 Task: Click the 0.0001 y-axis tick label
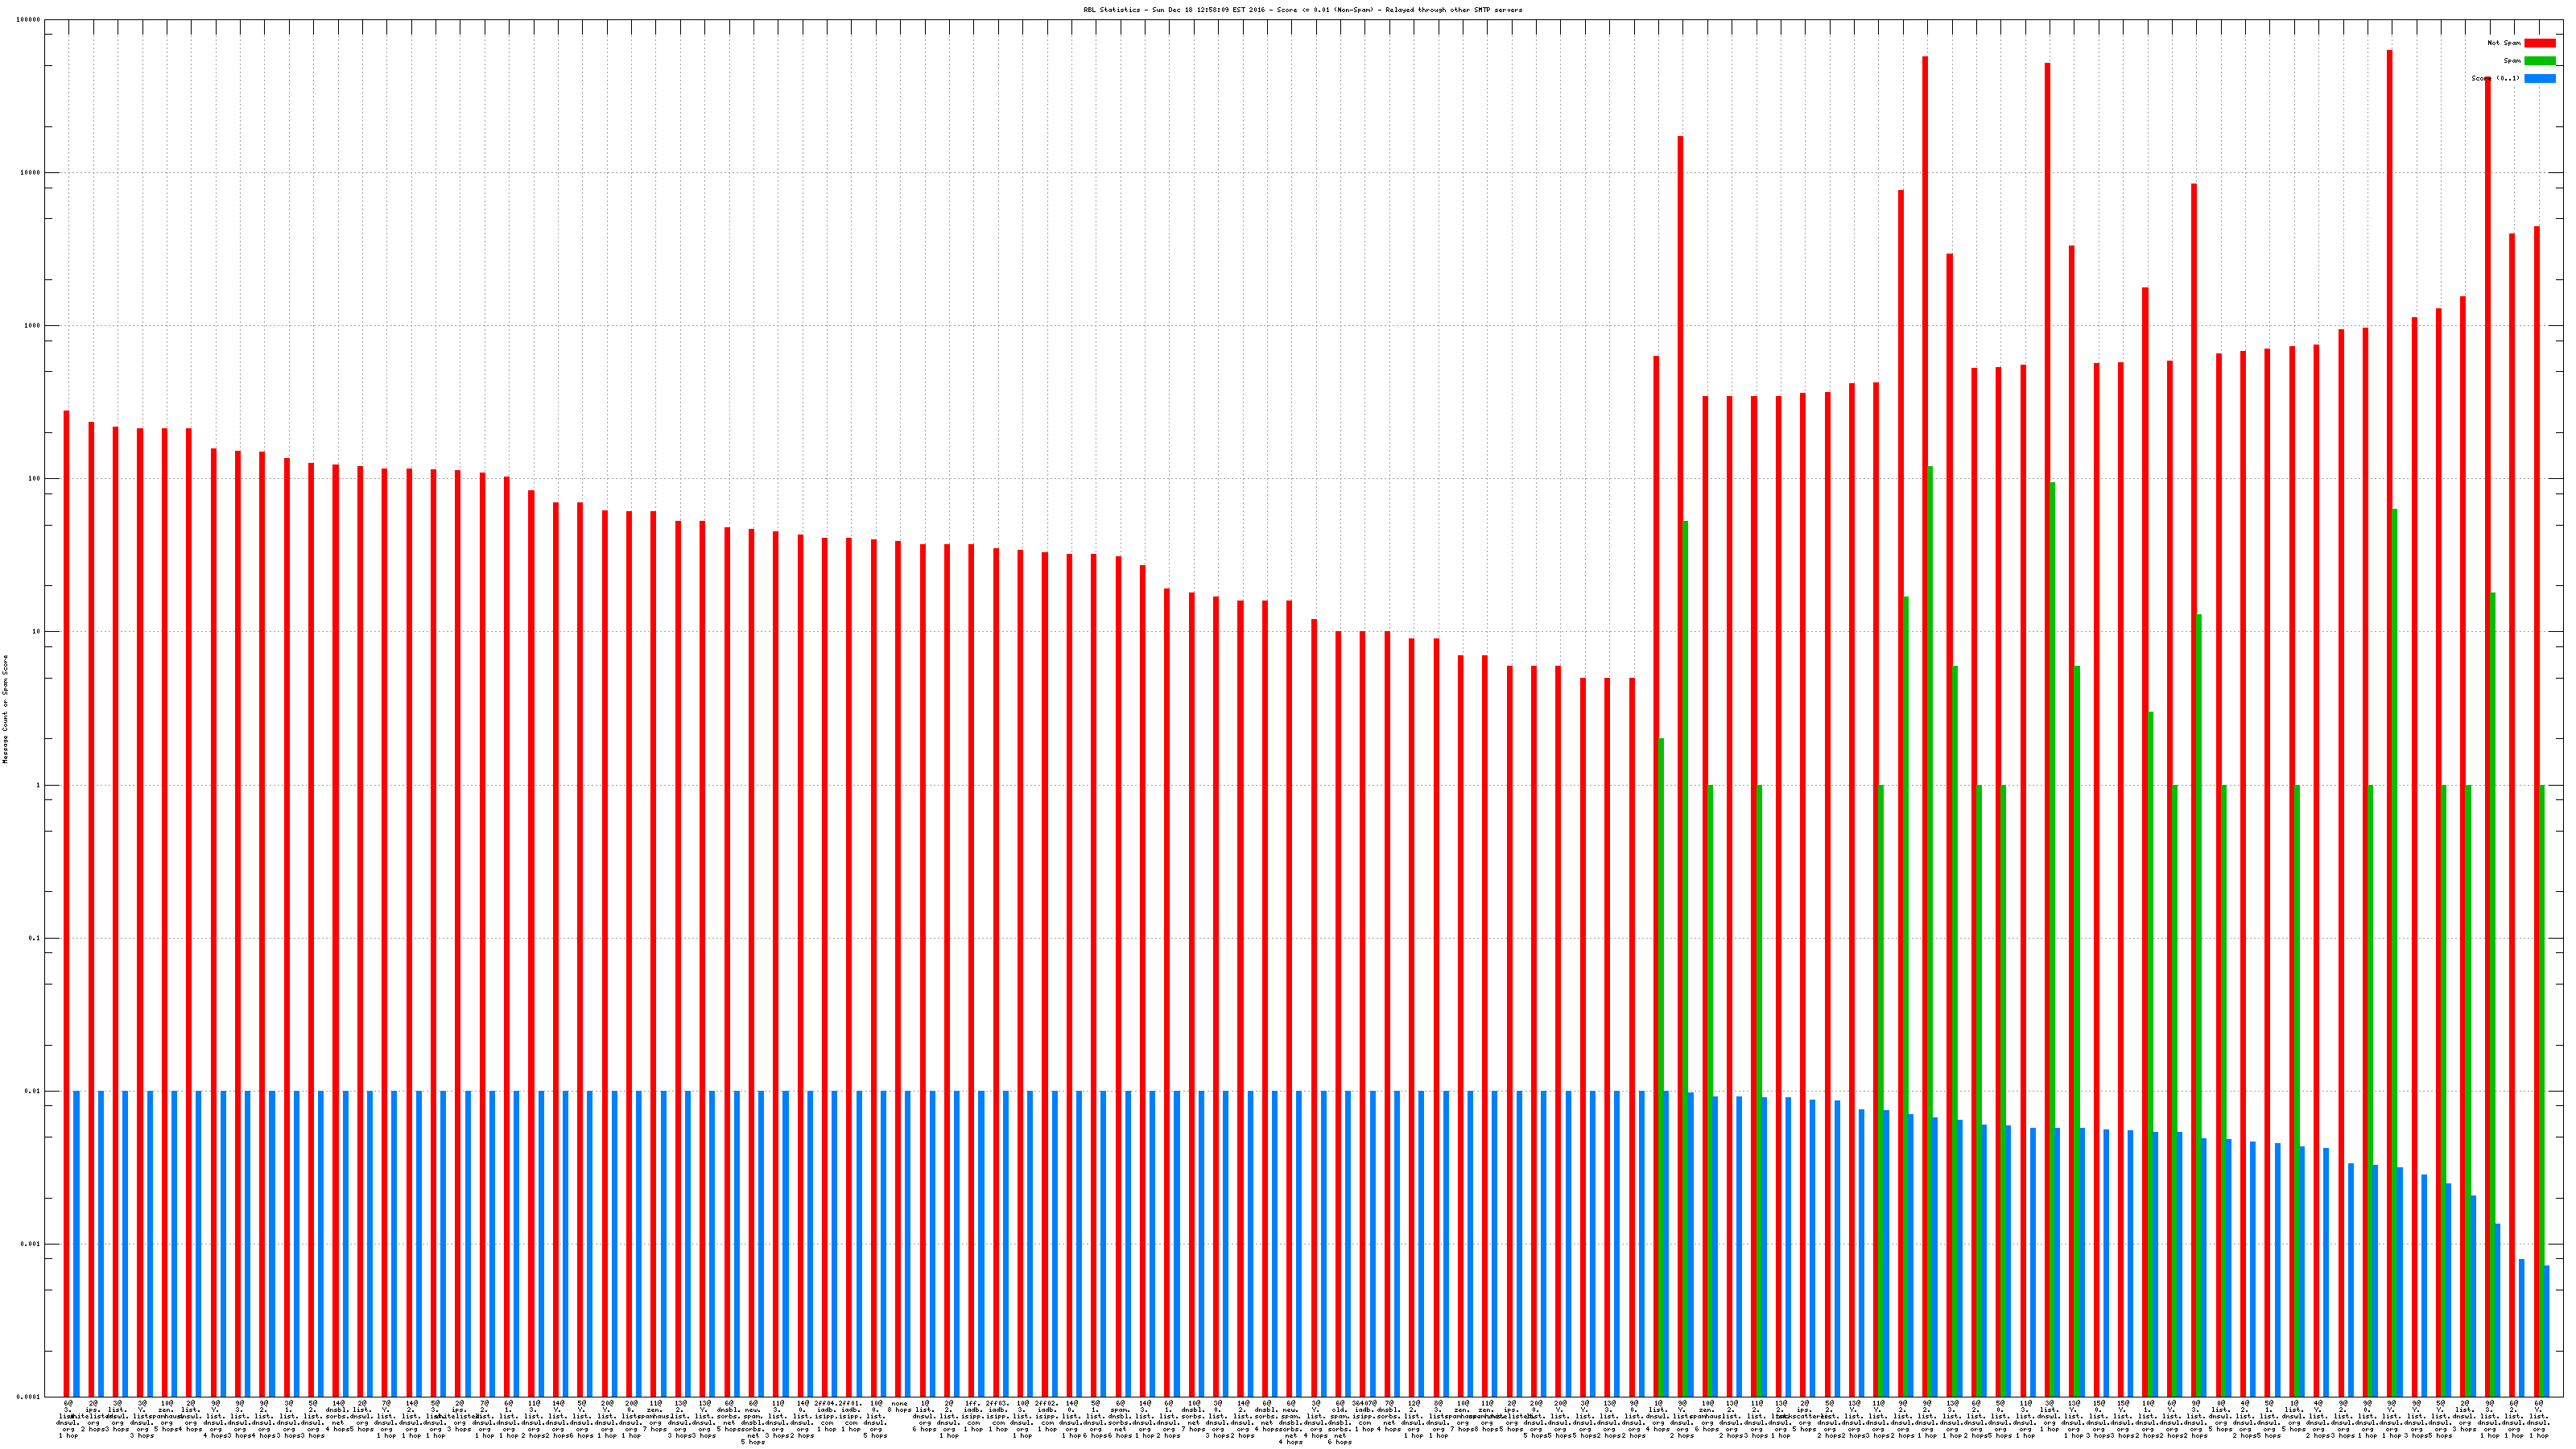pyautogui.click(x=29, y=1397)
